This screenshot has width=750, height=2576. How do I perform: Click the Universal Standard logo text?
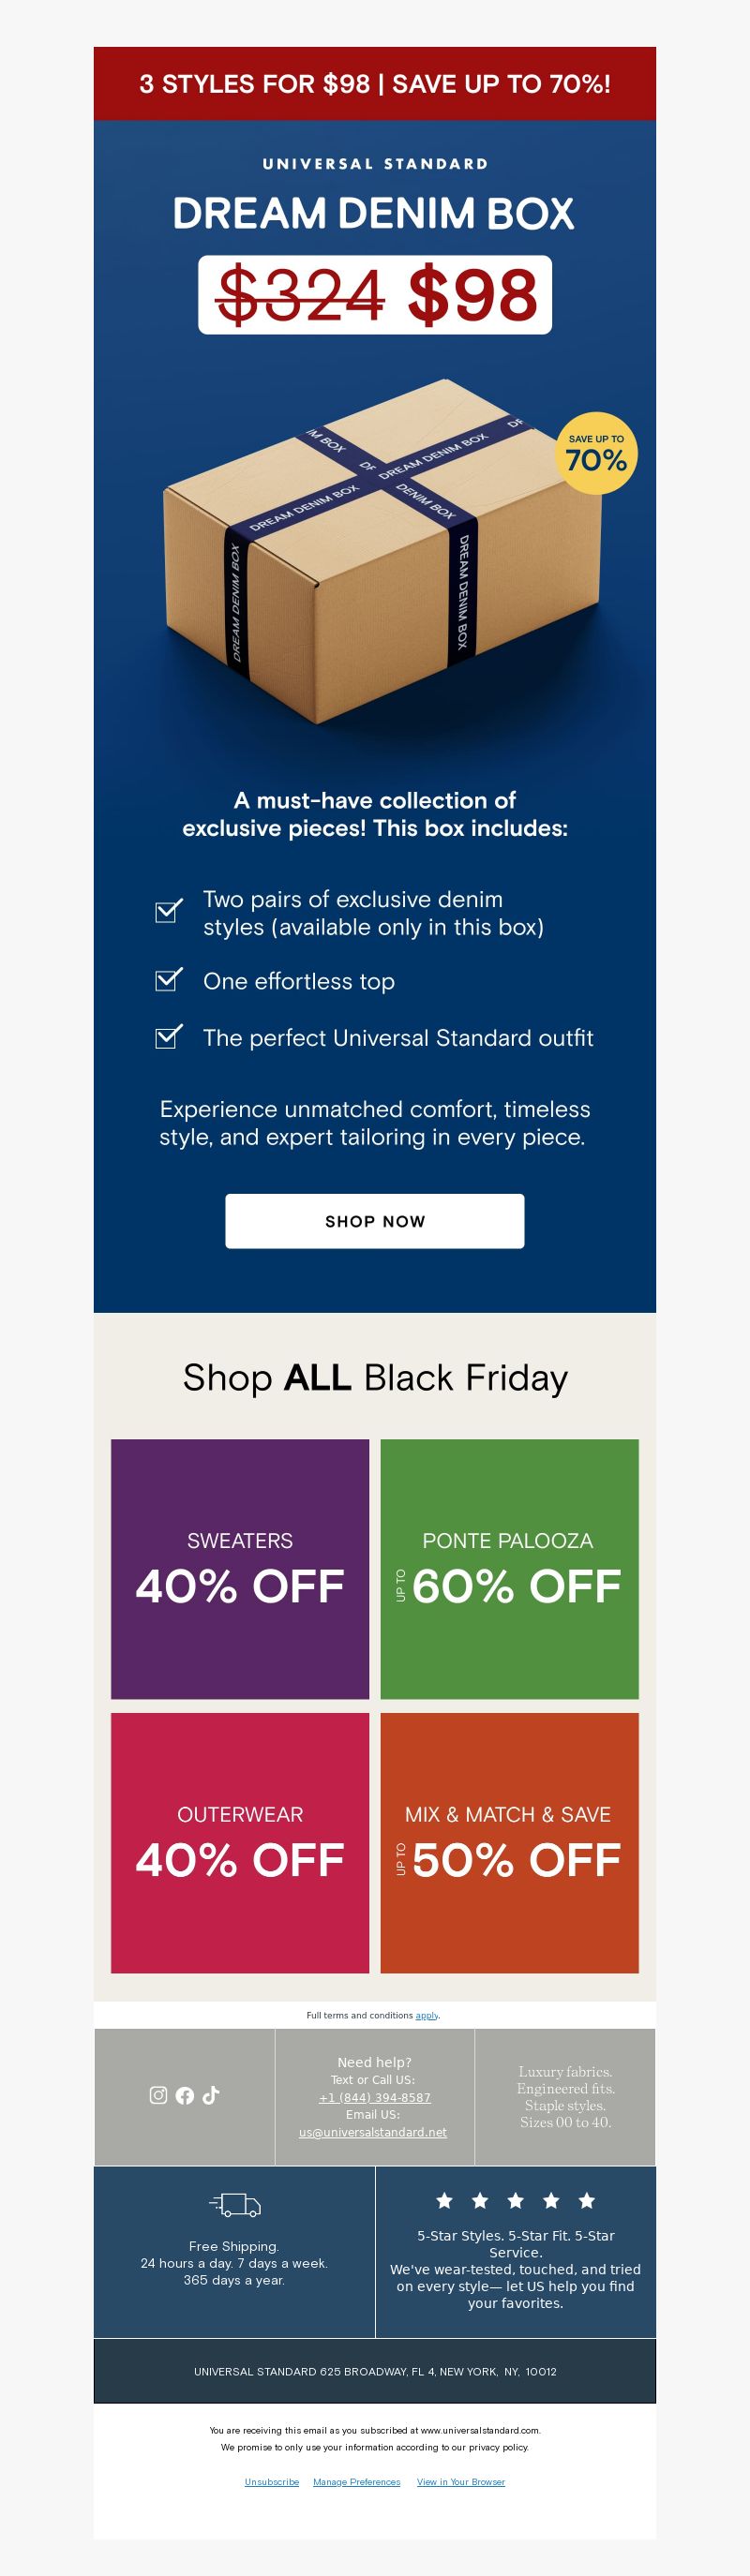375,164
